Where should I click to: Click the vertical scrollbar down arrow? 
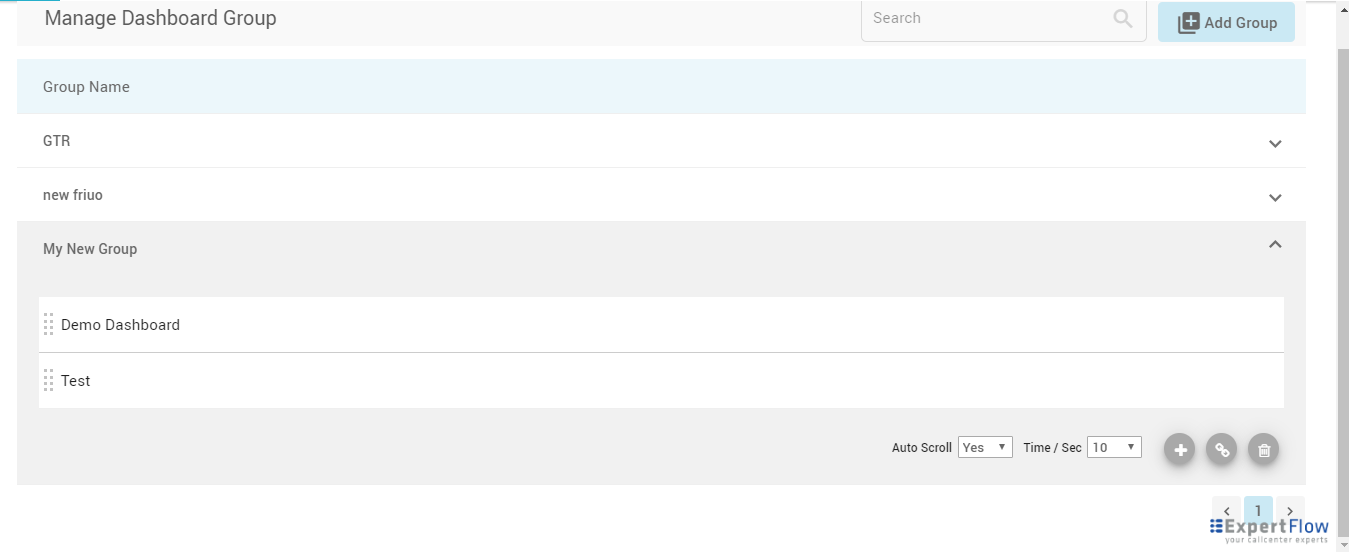click(1343, 546)
